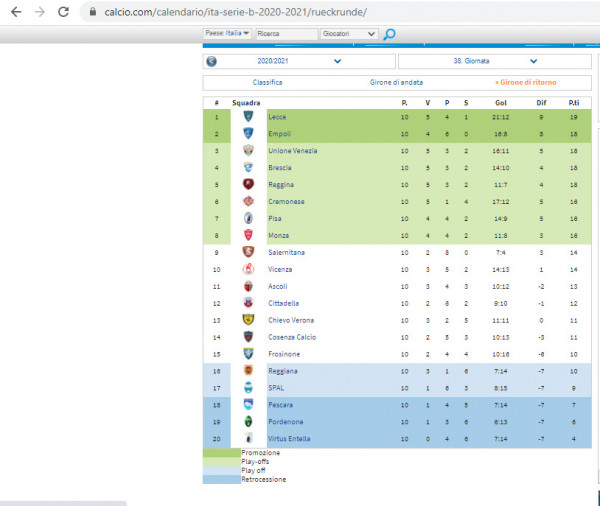Open the Paese Italia dropdown
Image resolution: width=600 pixels, height=506 pixels.
point(227,33)
